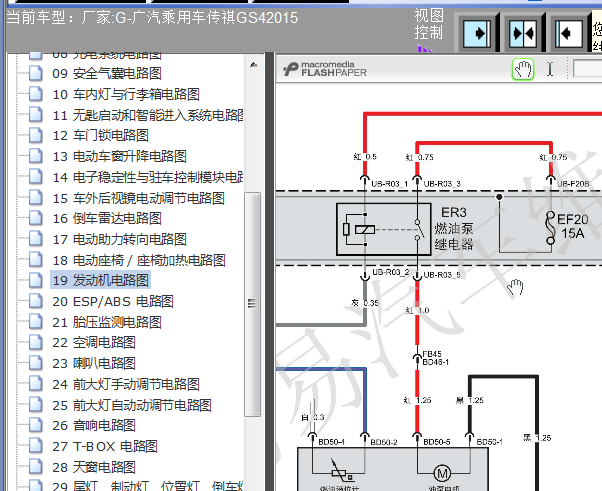
Task: Click the collapse-to-center view control button
Action: [523, 33]
